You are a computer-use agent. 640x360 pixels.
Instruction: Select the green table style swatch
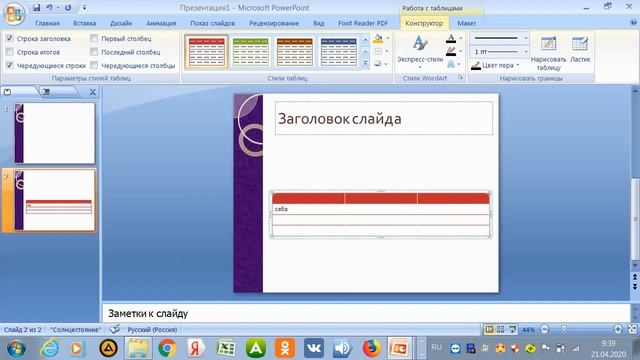(x=251, y=52)
